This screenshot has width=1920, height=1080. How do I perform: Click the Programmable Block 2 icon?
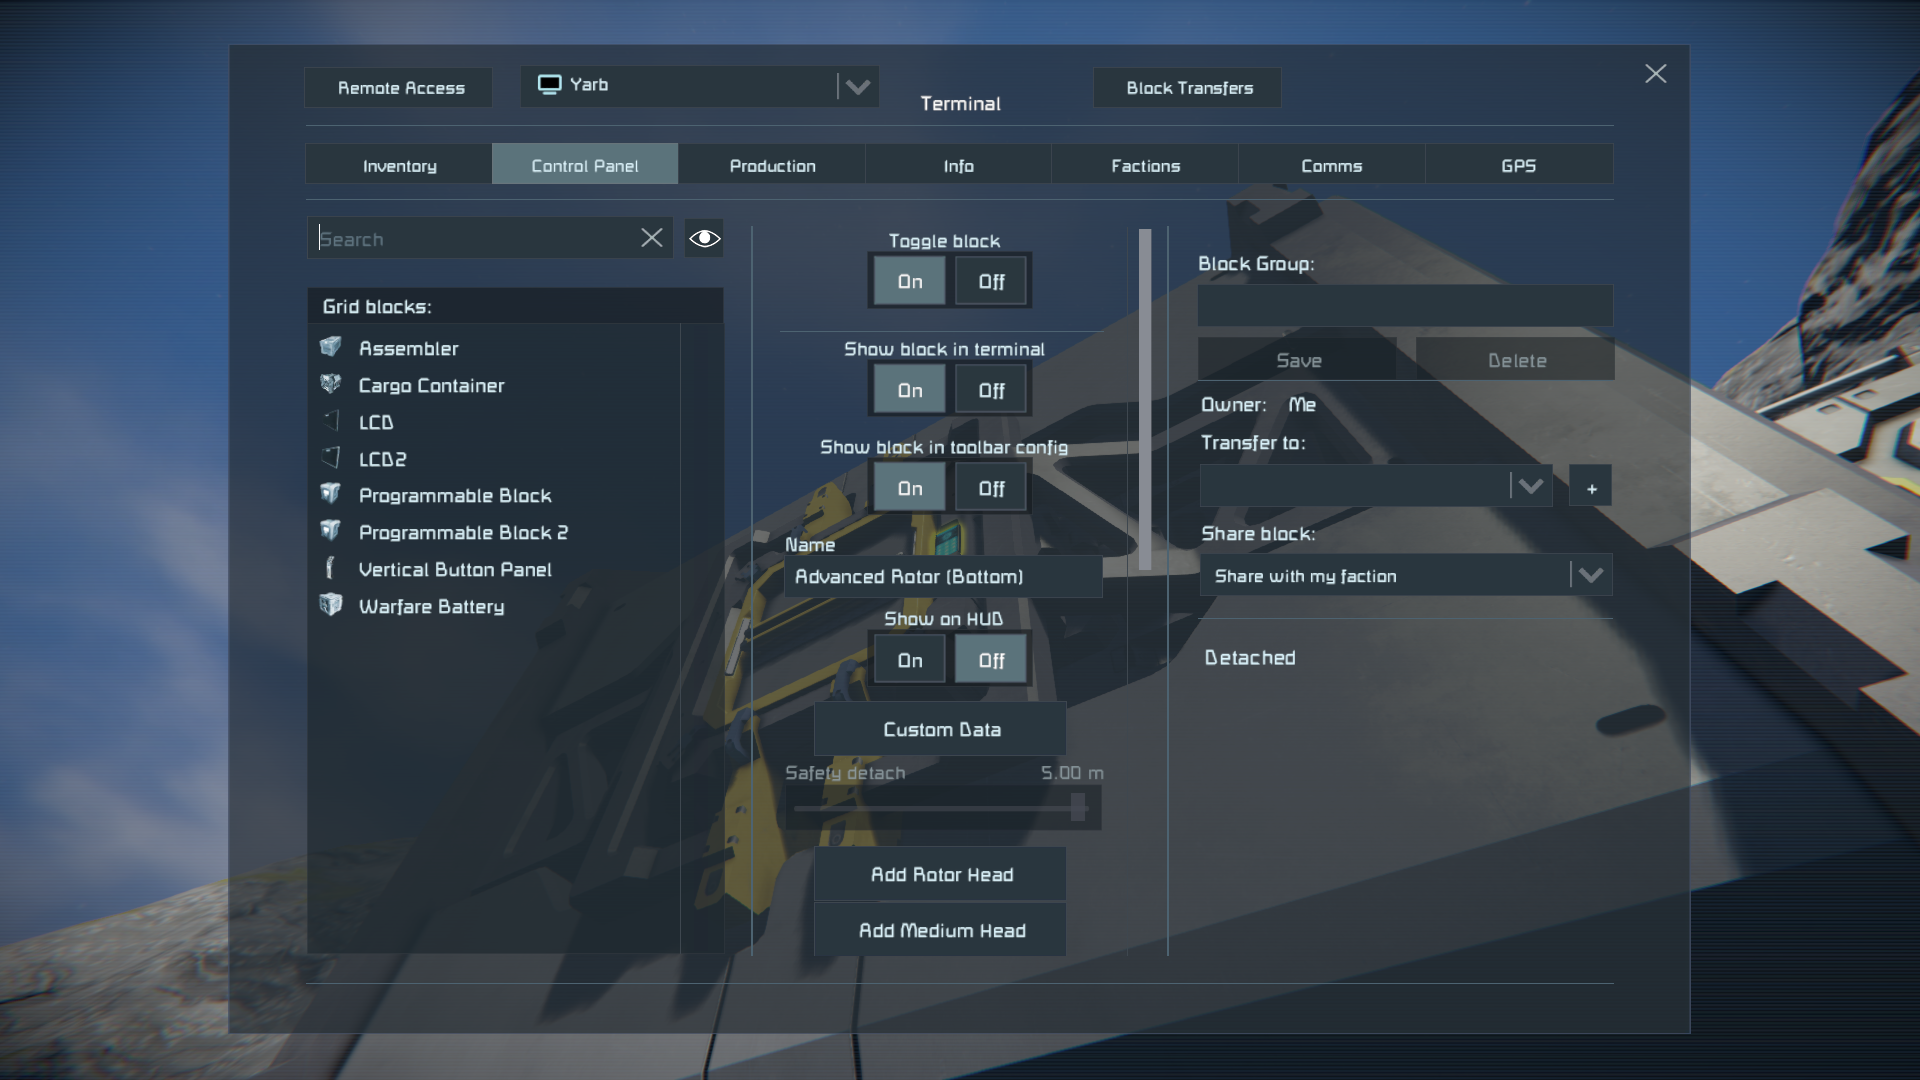pyautogui.click(x=331, y=531)
